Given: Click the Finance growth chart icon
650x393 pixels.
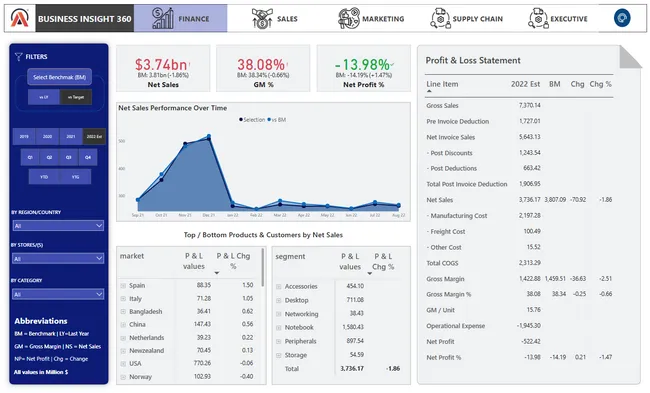Looking at the screenshot, I should tap(162, 18).
